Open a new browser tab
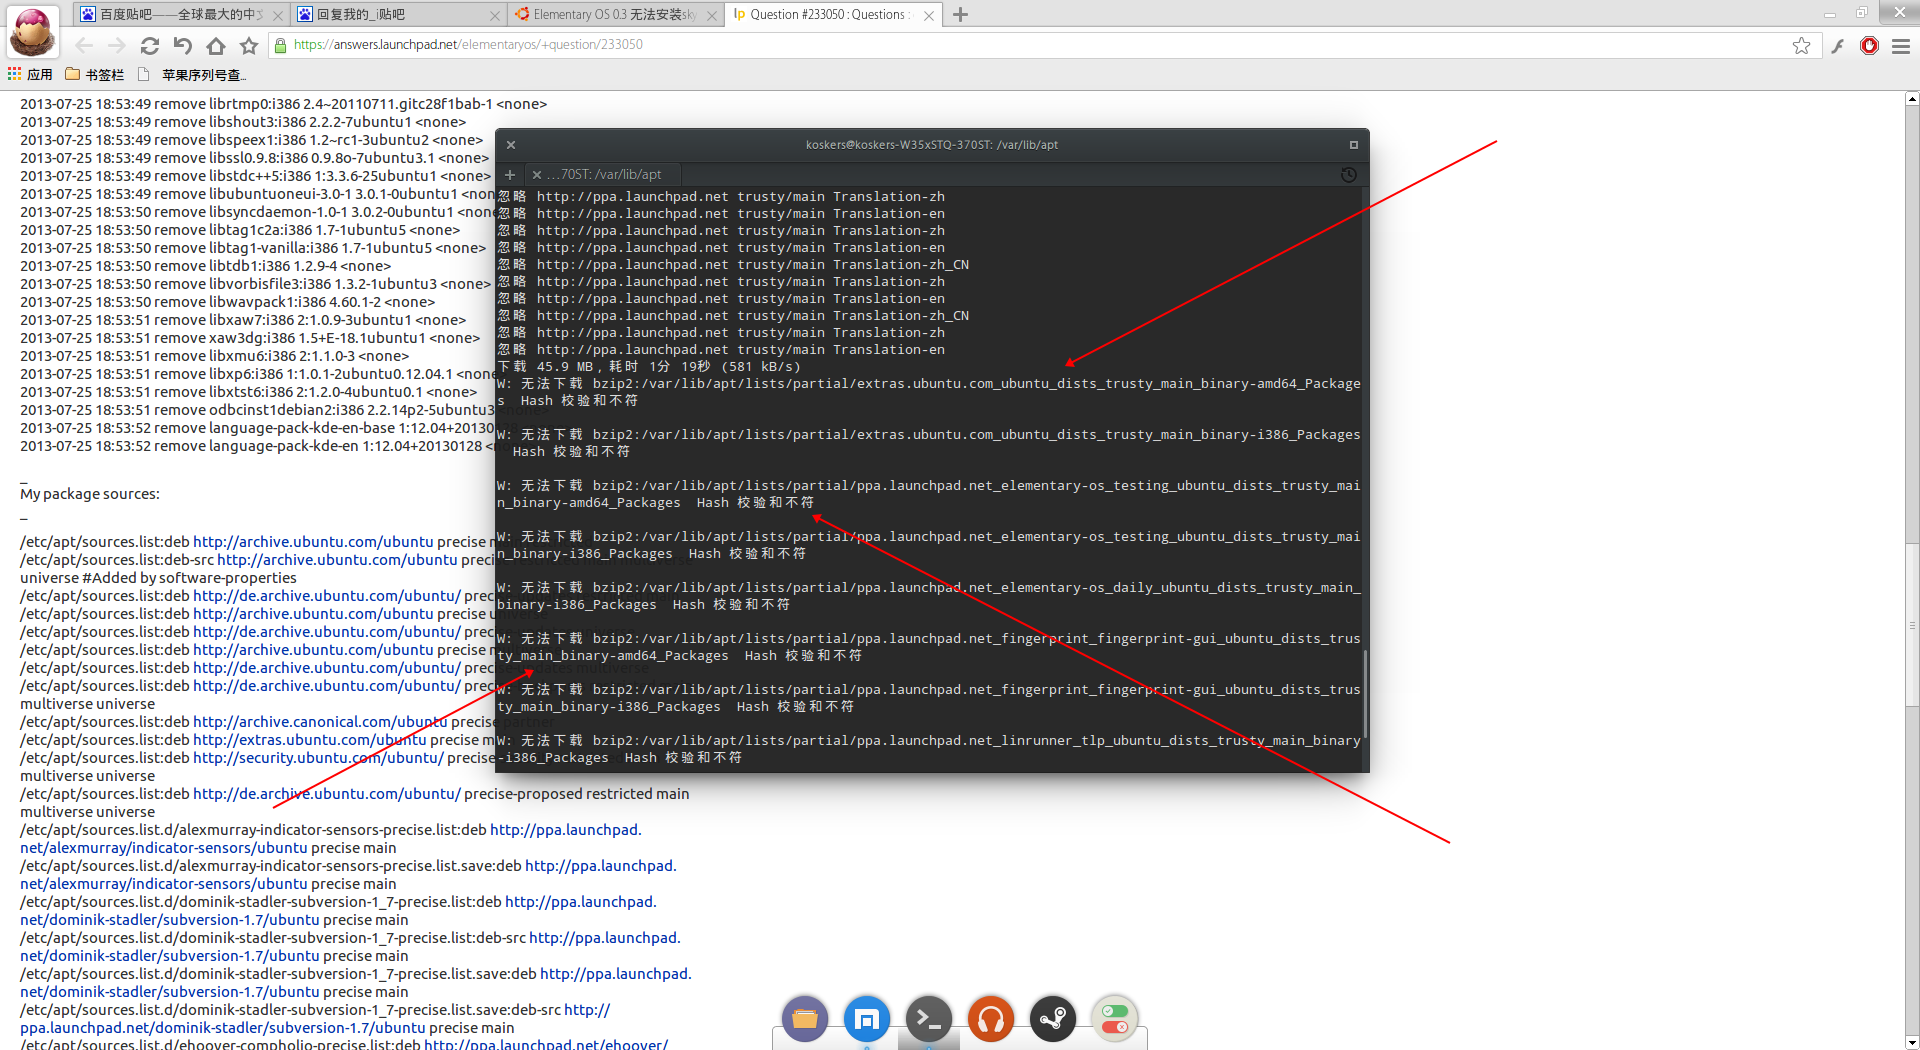The width and height of the screenshot is (1920, 1050). coord(960,14)
